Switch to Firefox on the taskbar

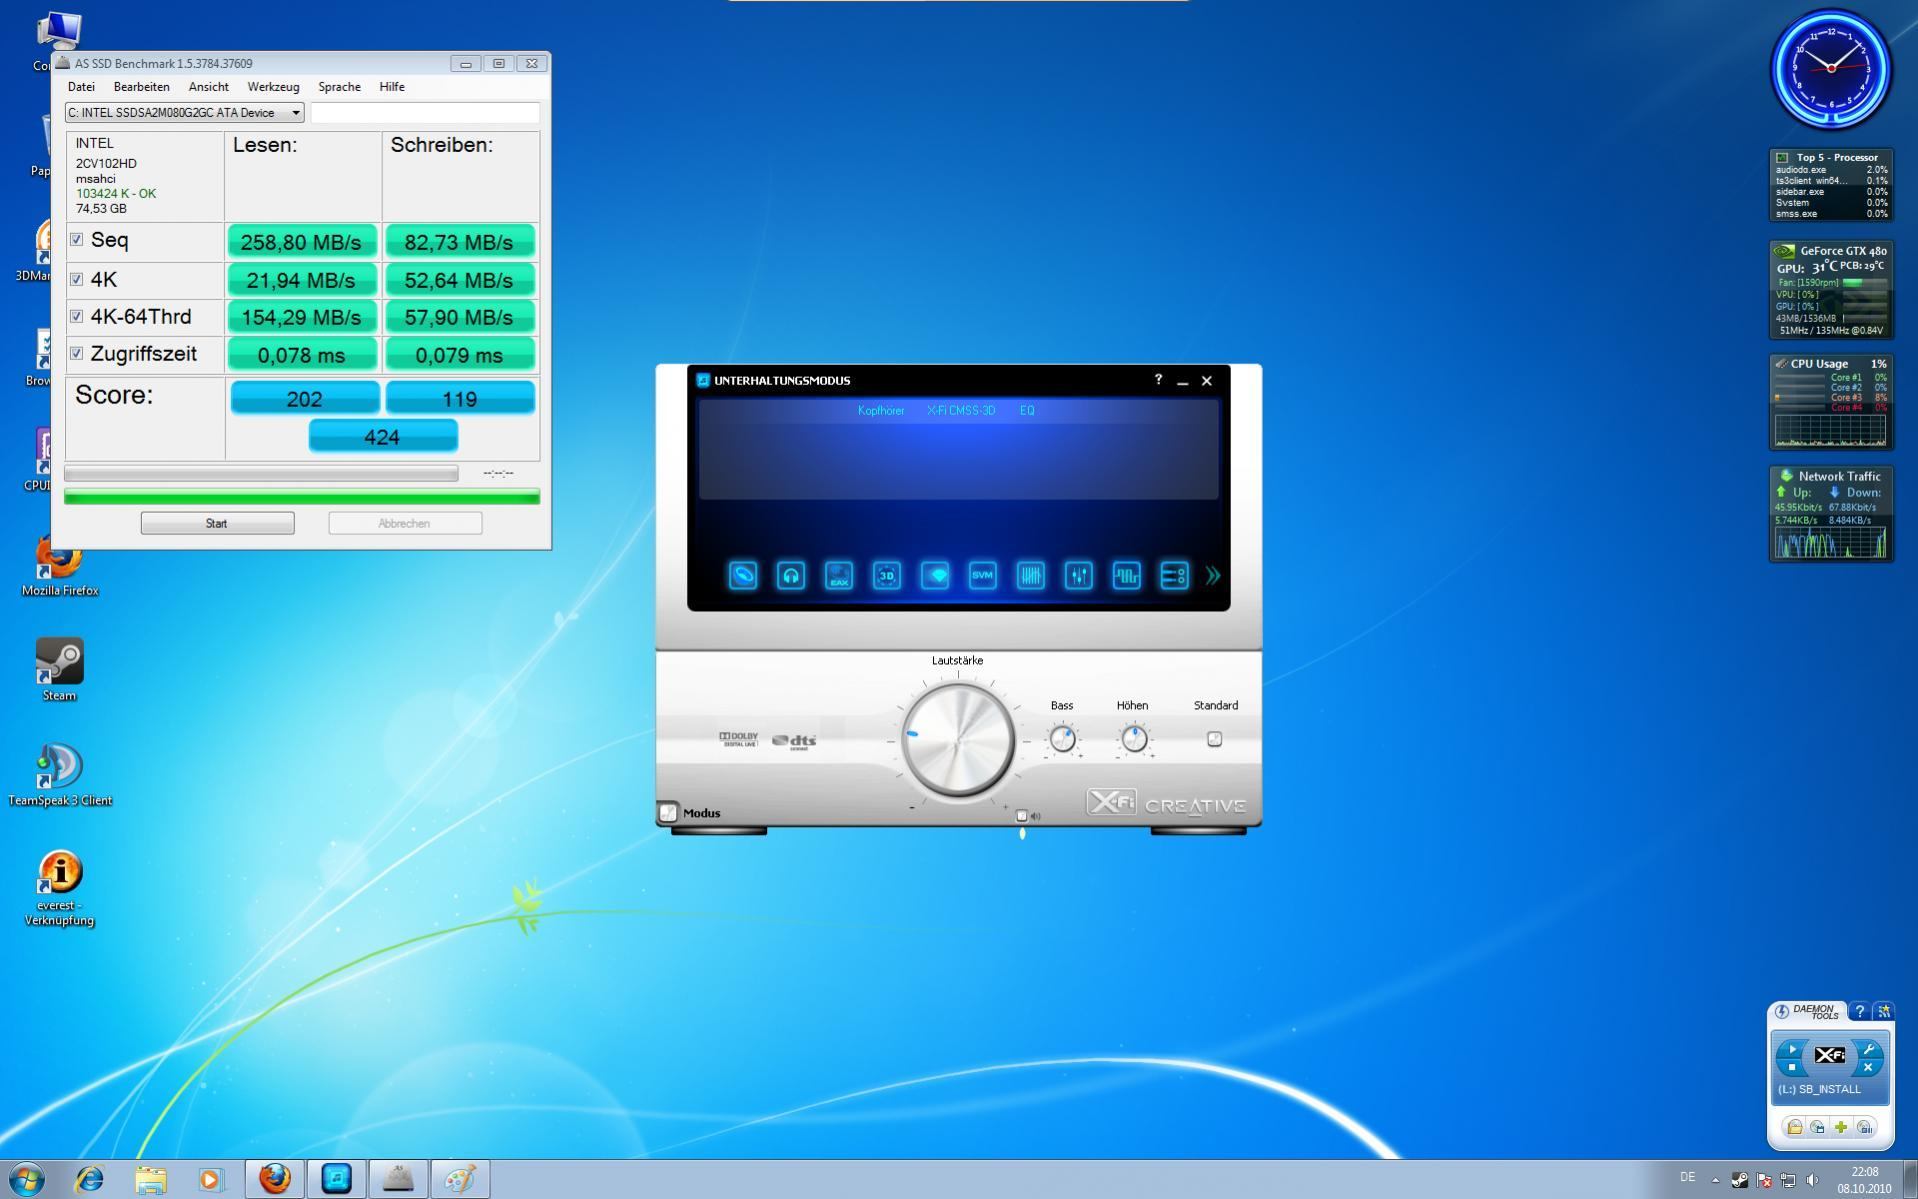coord(275,1179)
